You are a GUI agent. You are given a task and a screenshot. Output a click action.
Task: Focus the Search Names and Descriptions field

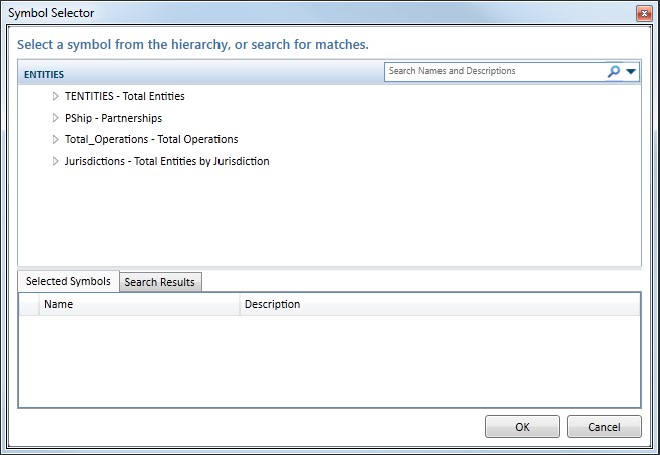[x=494, y=72]
